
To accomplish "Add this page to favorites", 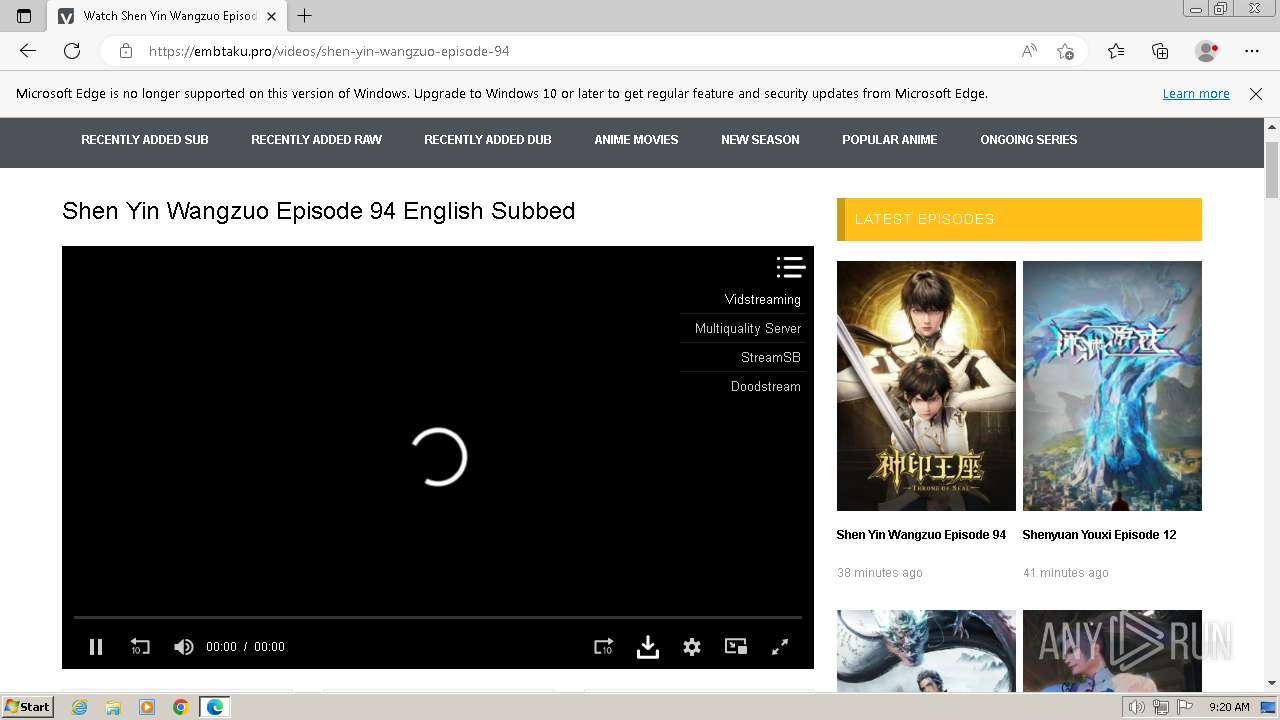I will click(x=1065, y=51).
